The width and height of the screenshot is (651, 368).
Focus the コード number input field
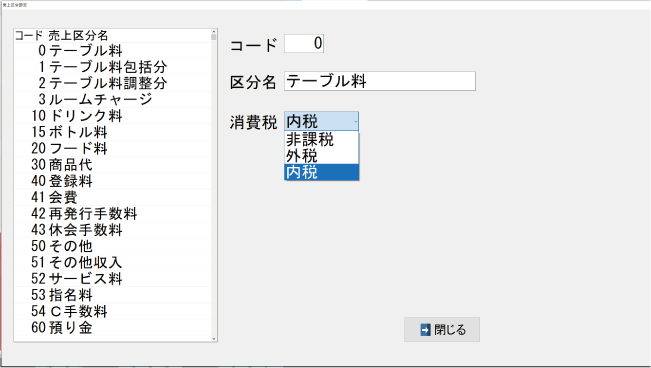click(304, 43)
